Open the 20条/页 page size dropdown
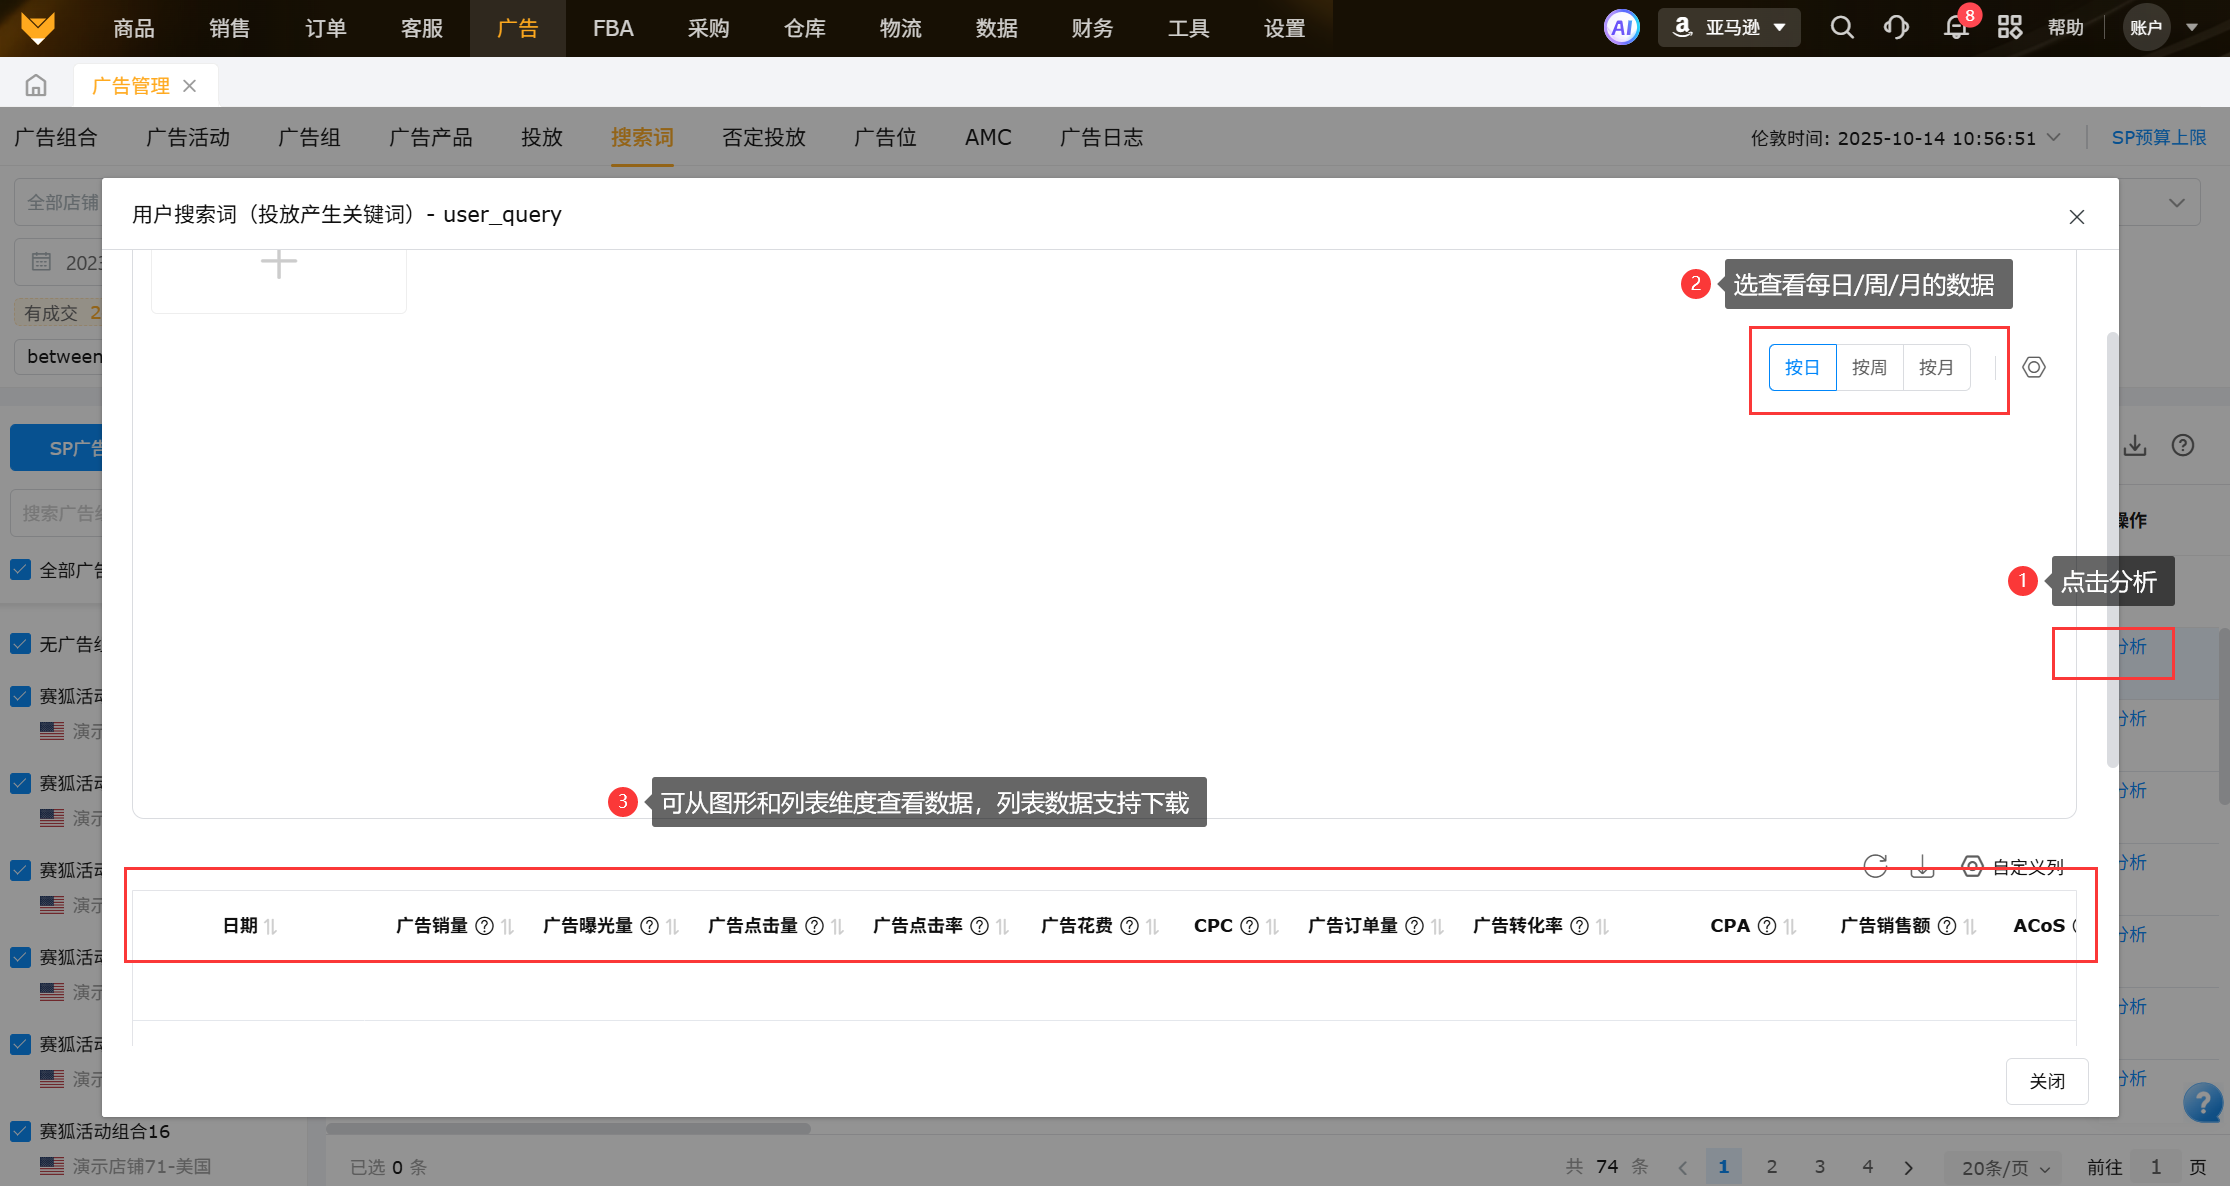Viewport: 2230px width, 1186px height. point(2005,1167)
